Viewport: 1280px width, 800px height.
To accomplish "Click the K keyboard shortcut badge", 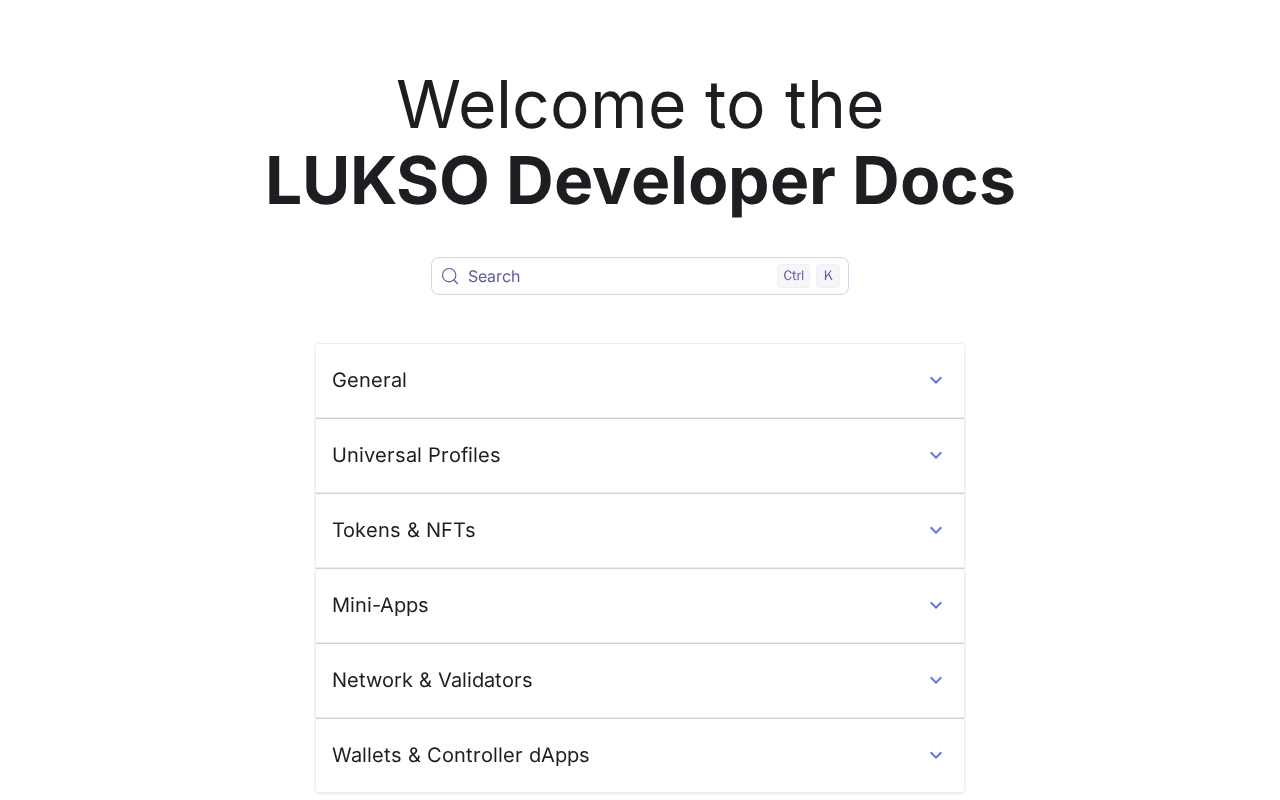I will coord(828,276).
